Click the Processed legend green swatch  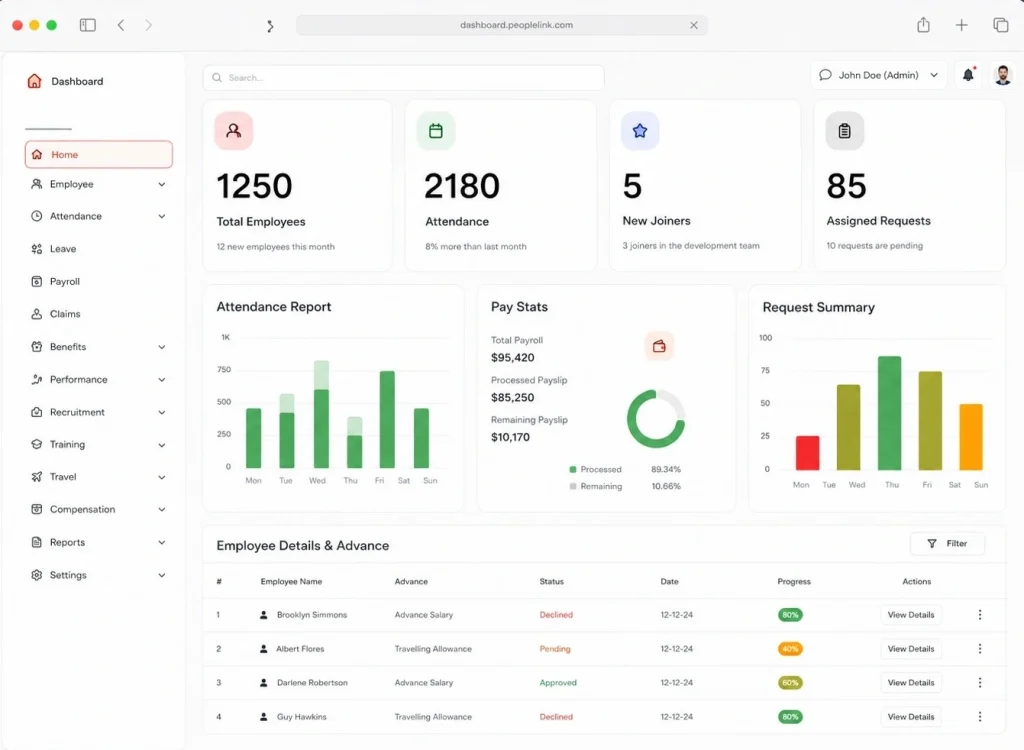573,470
